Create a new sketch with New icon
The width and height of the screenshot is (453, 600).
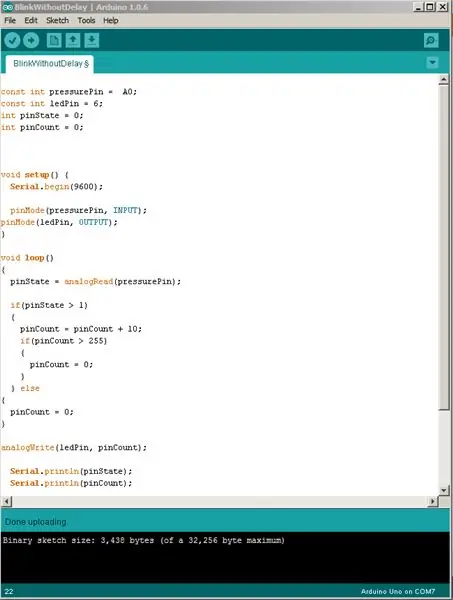54,40
